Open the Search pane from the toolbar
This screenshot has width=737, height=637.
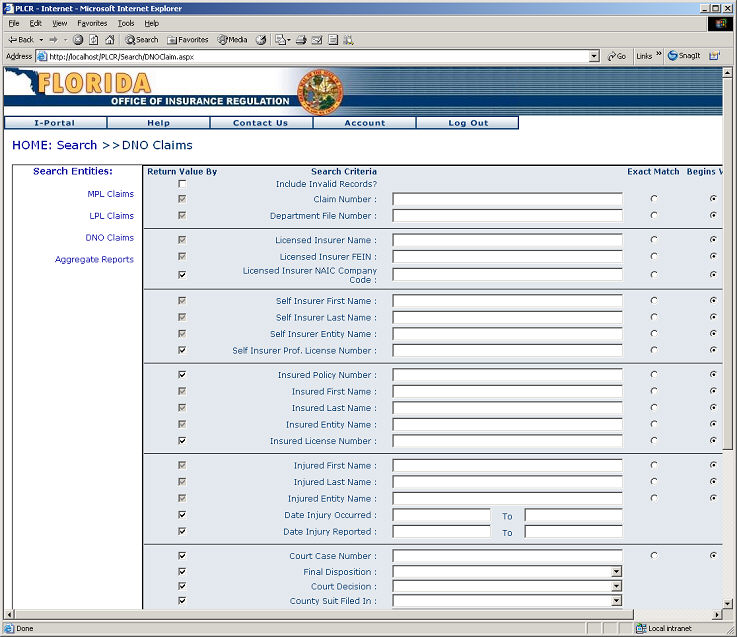(x=142, y=40)
